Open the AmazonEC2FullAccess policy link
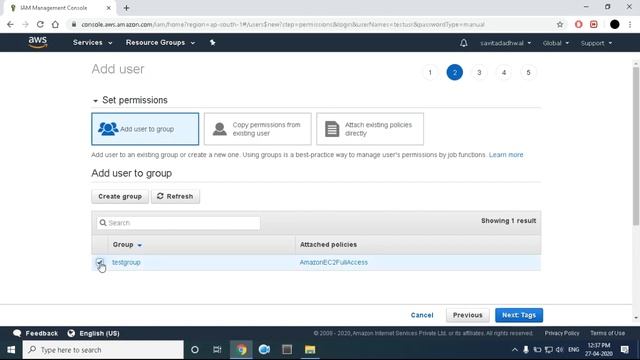The height and width of the screenshot is (360, 640). click(x=333, y=262)
